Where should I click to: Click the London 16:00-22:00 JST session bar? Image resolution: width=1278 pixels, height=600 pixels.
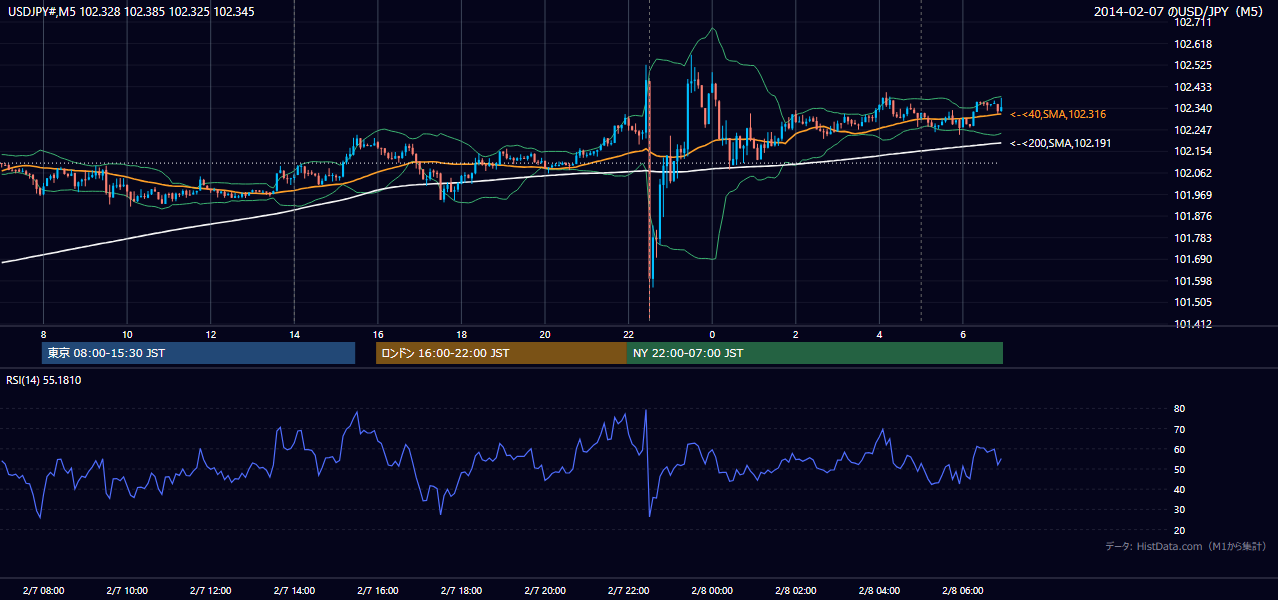[501, 353]
